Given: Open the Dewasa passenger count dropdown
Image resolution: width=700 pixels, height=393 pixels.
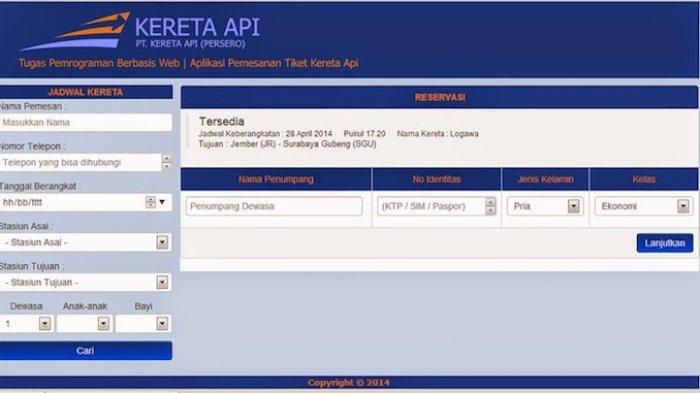Looking at the screenshot, I should 26,323.
